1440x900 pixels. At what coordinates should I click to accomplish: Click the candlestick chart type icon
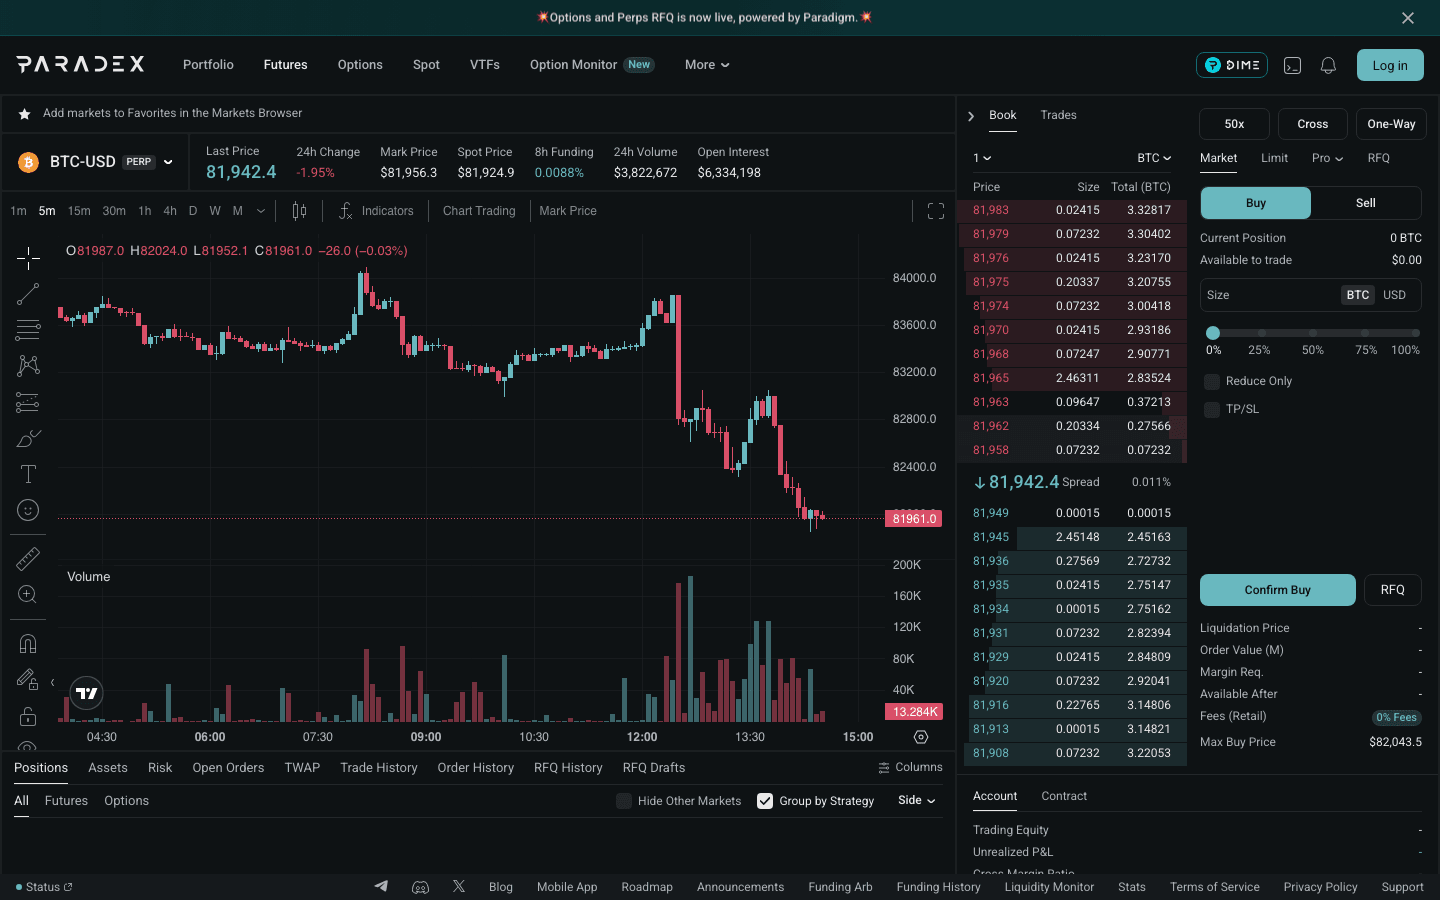299,211
